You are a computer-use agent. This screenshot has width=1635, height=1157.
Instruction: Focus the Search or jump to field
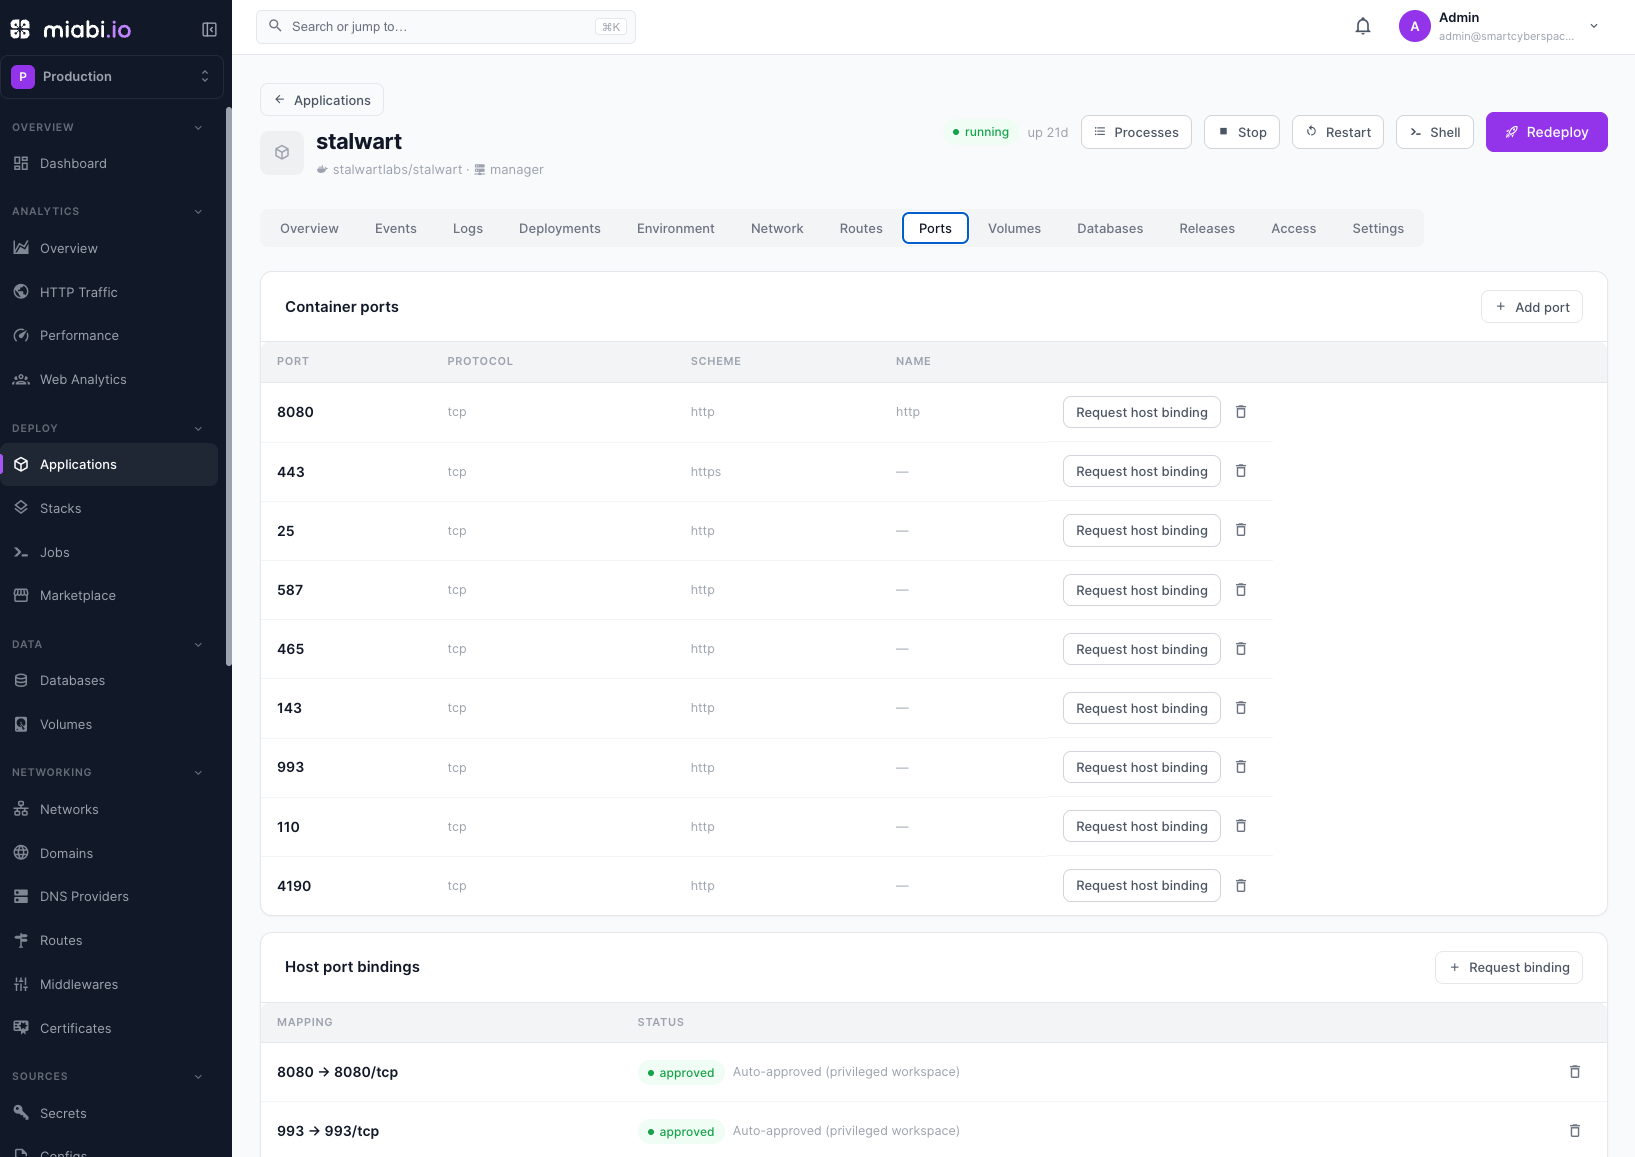tap(446, 27)
